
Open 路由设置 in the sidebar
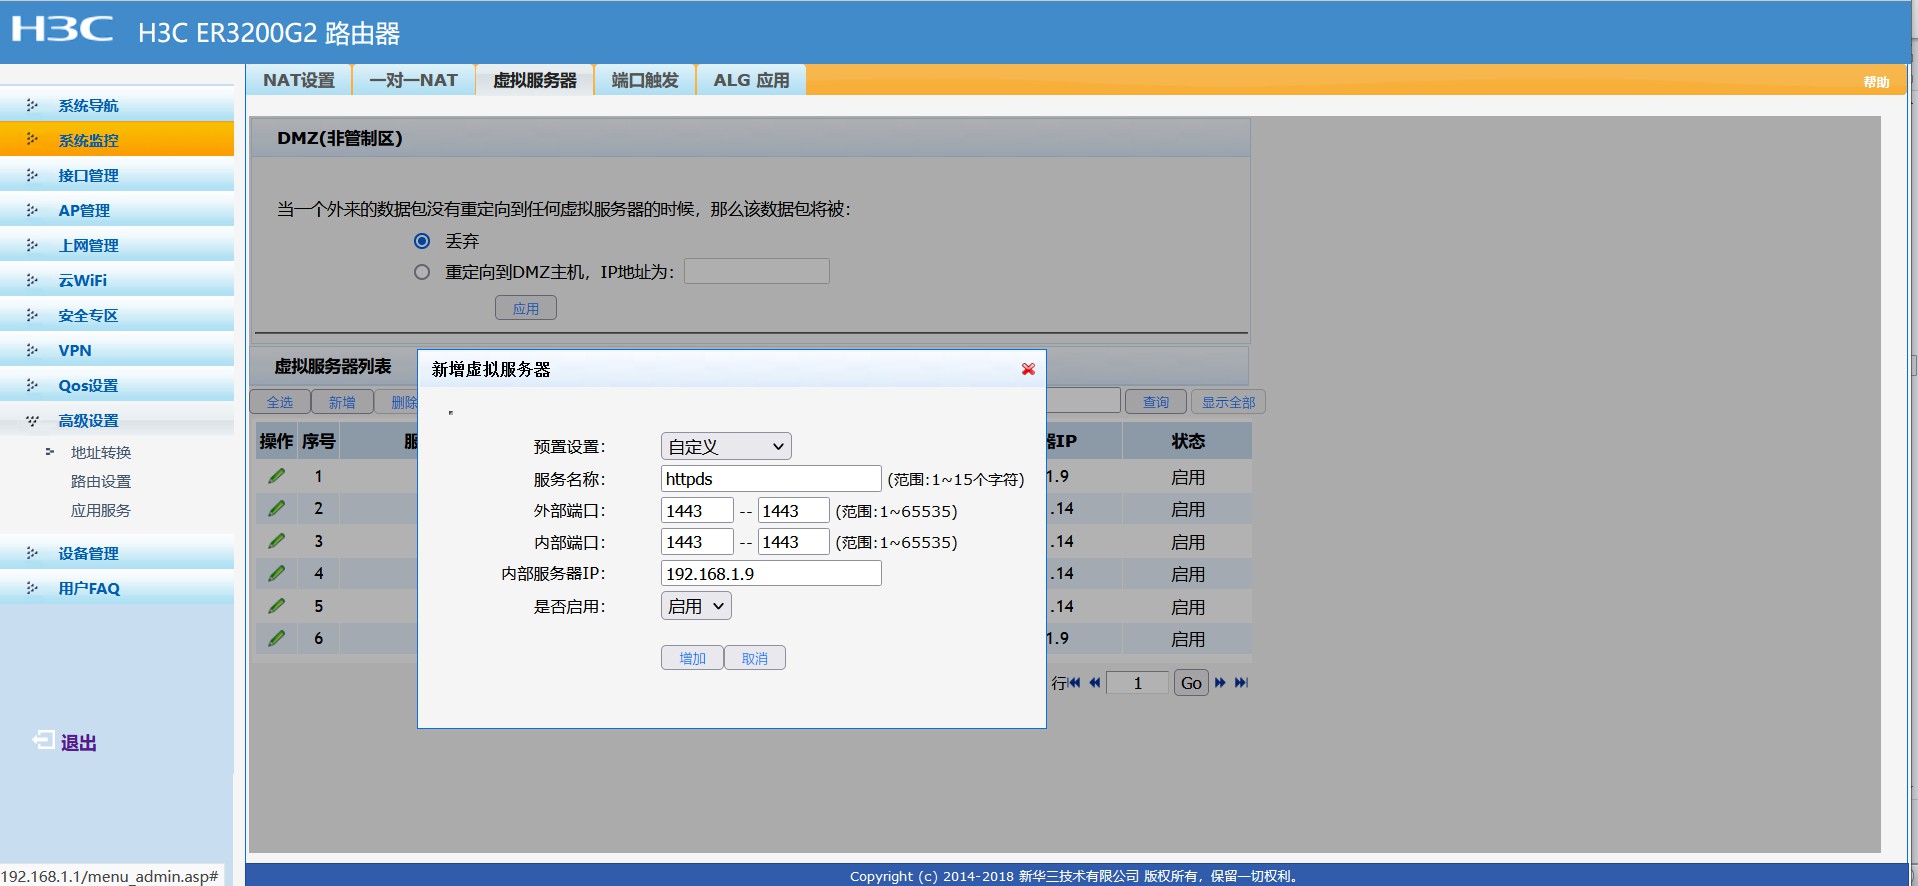click(100, 482)
